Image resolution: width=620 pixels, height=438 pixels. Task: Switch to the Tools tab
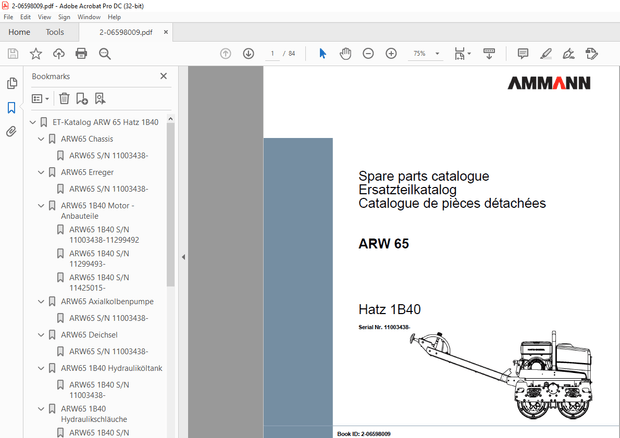pyautogui.click(x=55, y=32)
